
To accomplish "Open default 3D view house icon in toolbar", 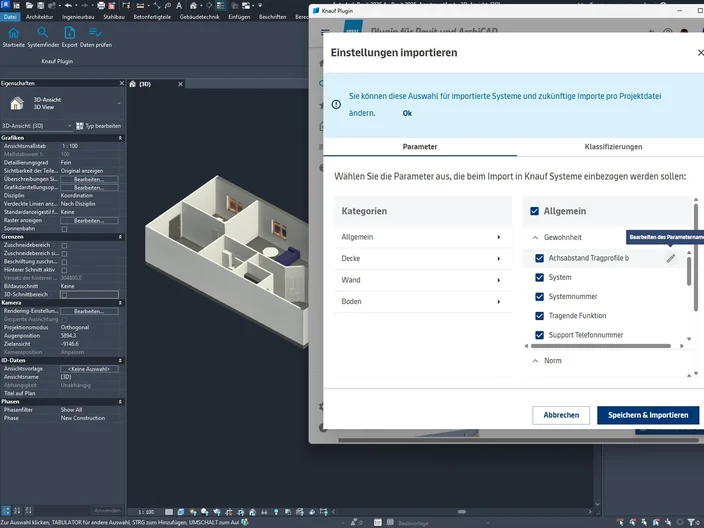I will click(193, 5).
